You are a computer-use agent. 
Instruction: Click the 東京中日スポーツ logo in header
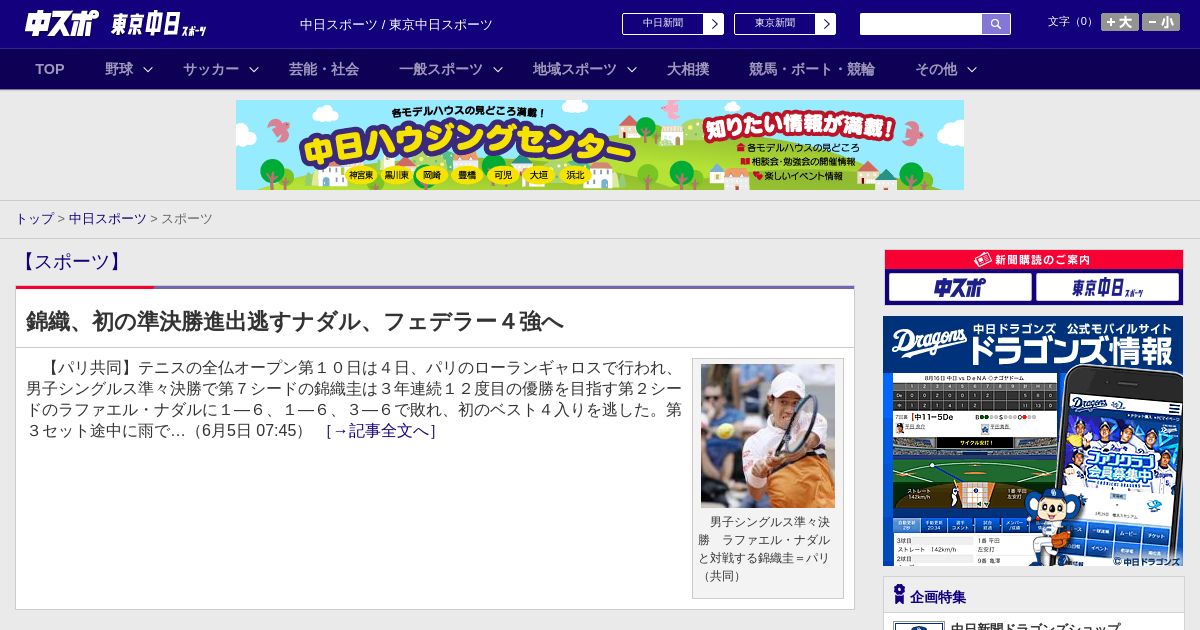159,24
